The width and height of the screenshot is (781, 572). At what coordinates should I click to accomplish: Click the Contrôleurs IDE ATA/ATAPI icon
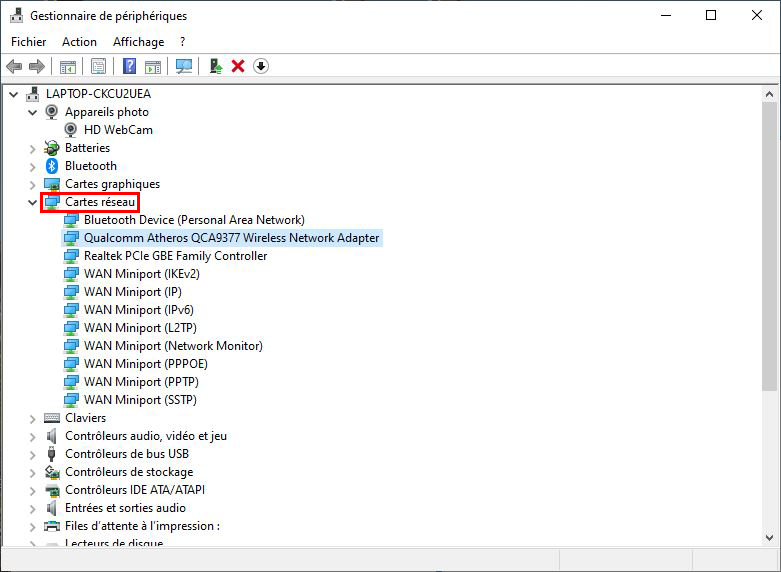(52, 490)
